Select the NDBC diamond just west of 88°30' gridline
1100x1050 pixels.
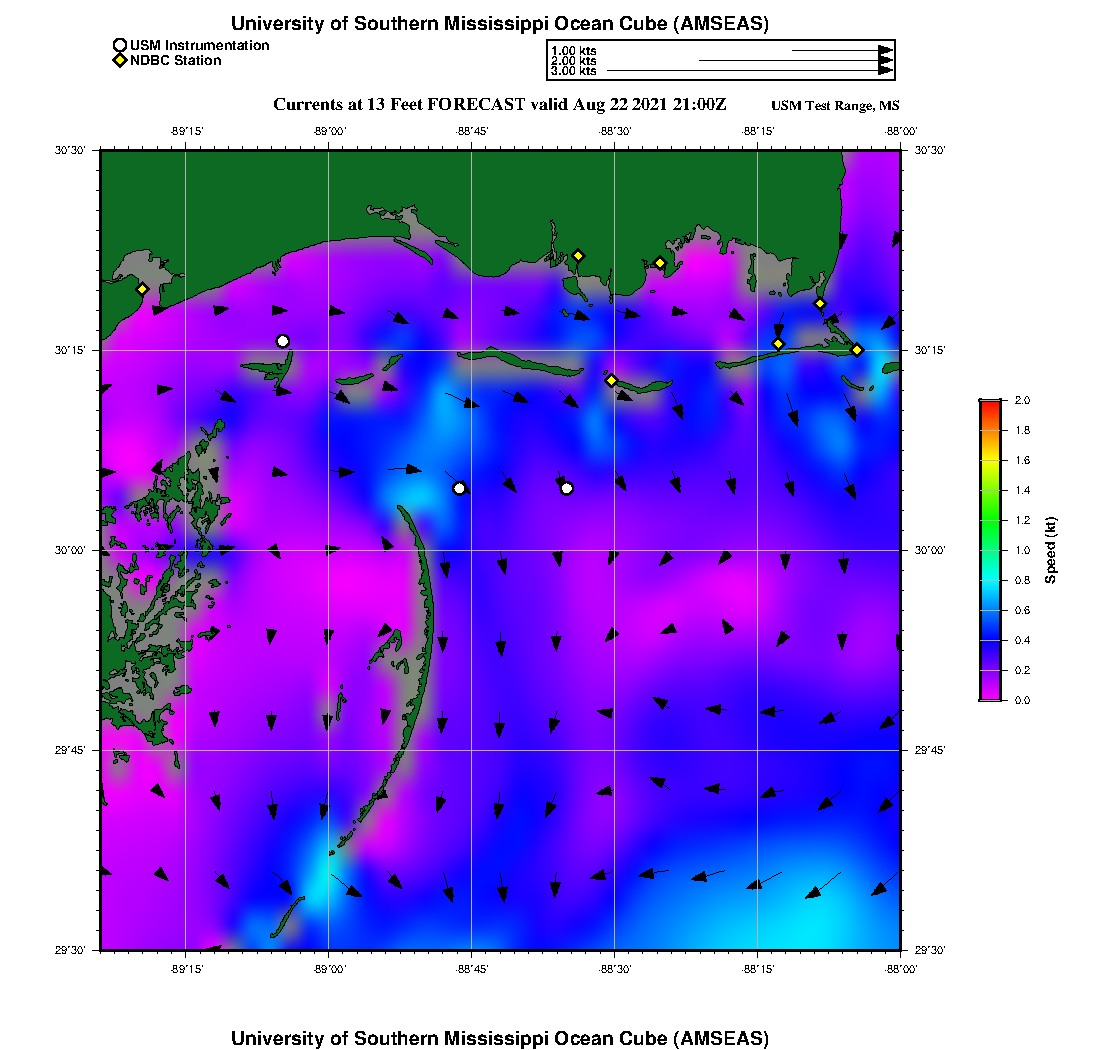click(x=611, y=380)
